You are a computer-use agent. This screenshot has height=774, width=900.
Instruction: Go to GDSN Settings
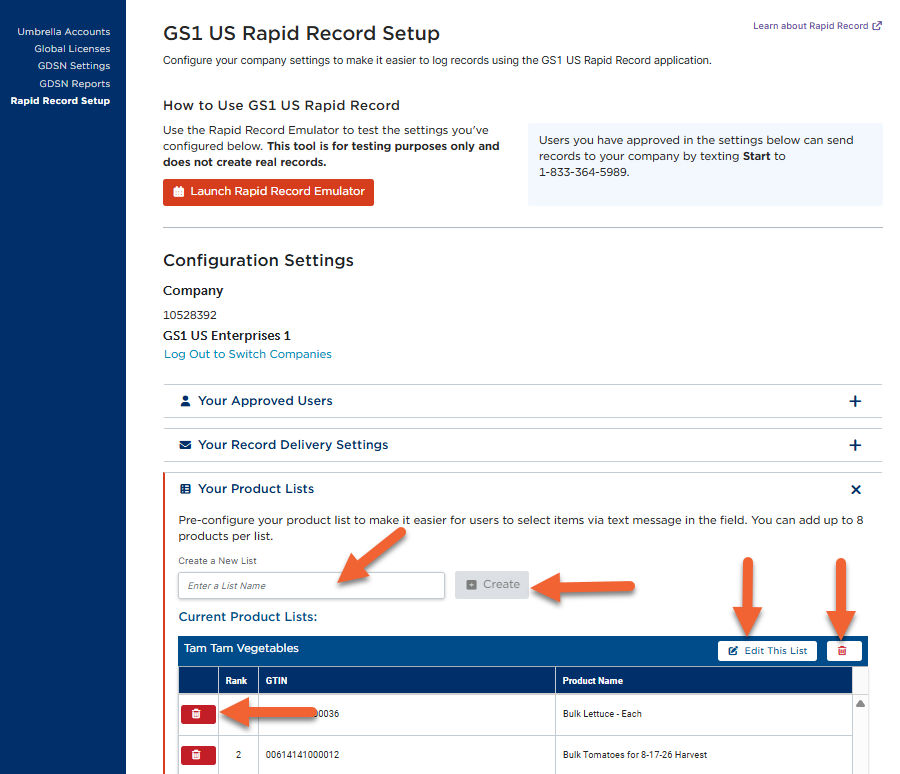(x=73, y=66)
